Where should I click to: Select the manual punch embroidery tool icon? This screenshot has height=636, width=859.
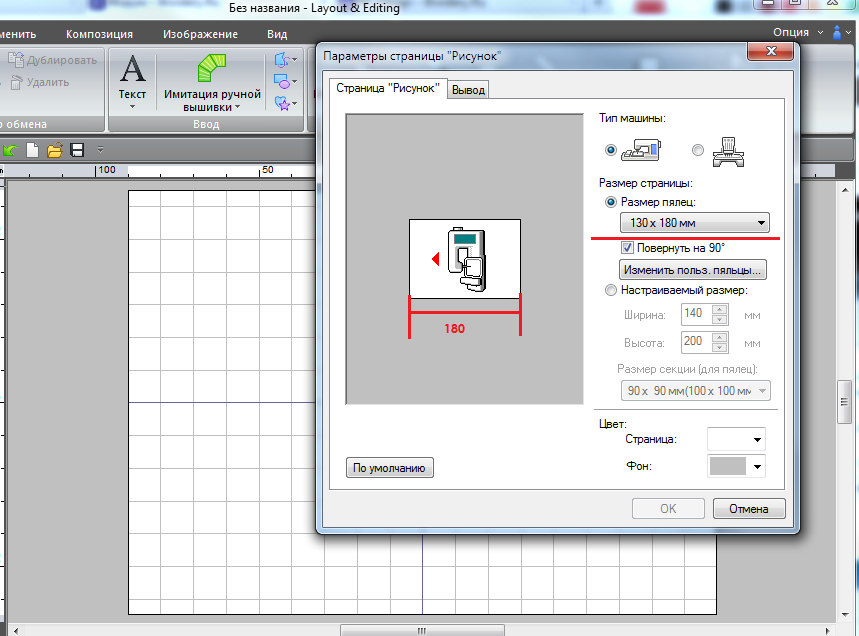tap(211, 72)
